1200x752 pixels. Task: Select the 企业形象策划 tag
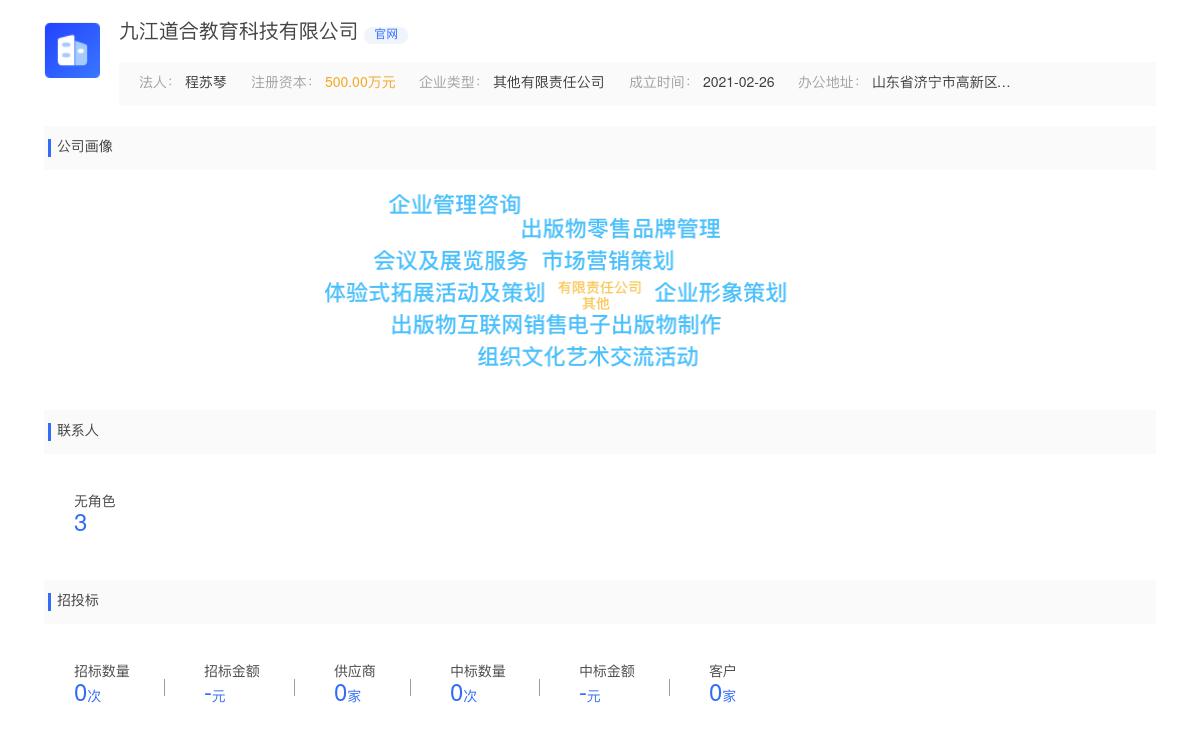[x=720, y=293]
